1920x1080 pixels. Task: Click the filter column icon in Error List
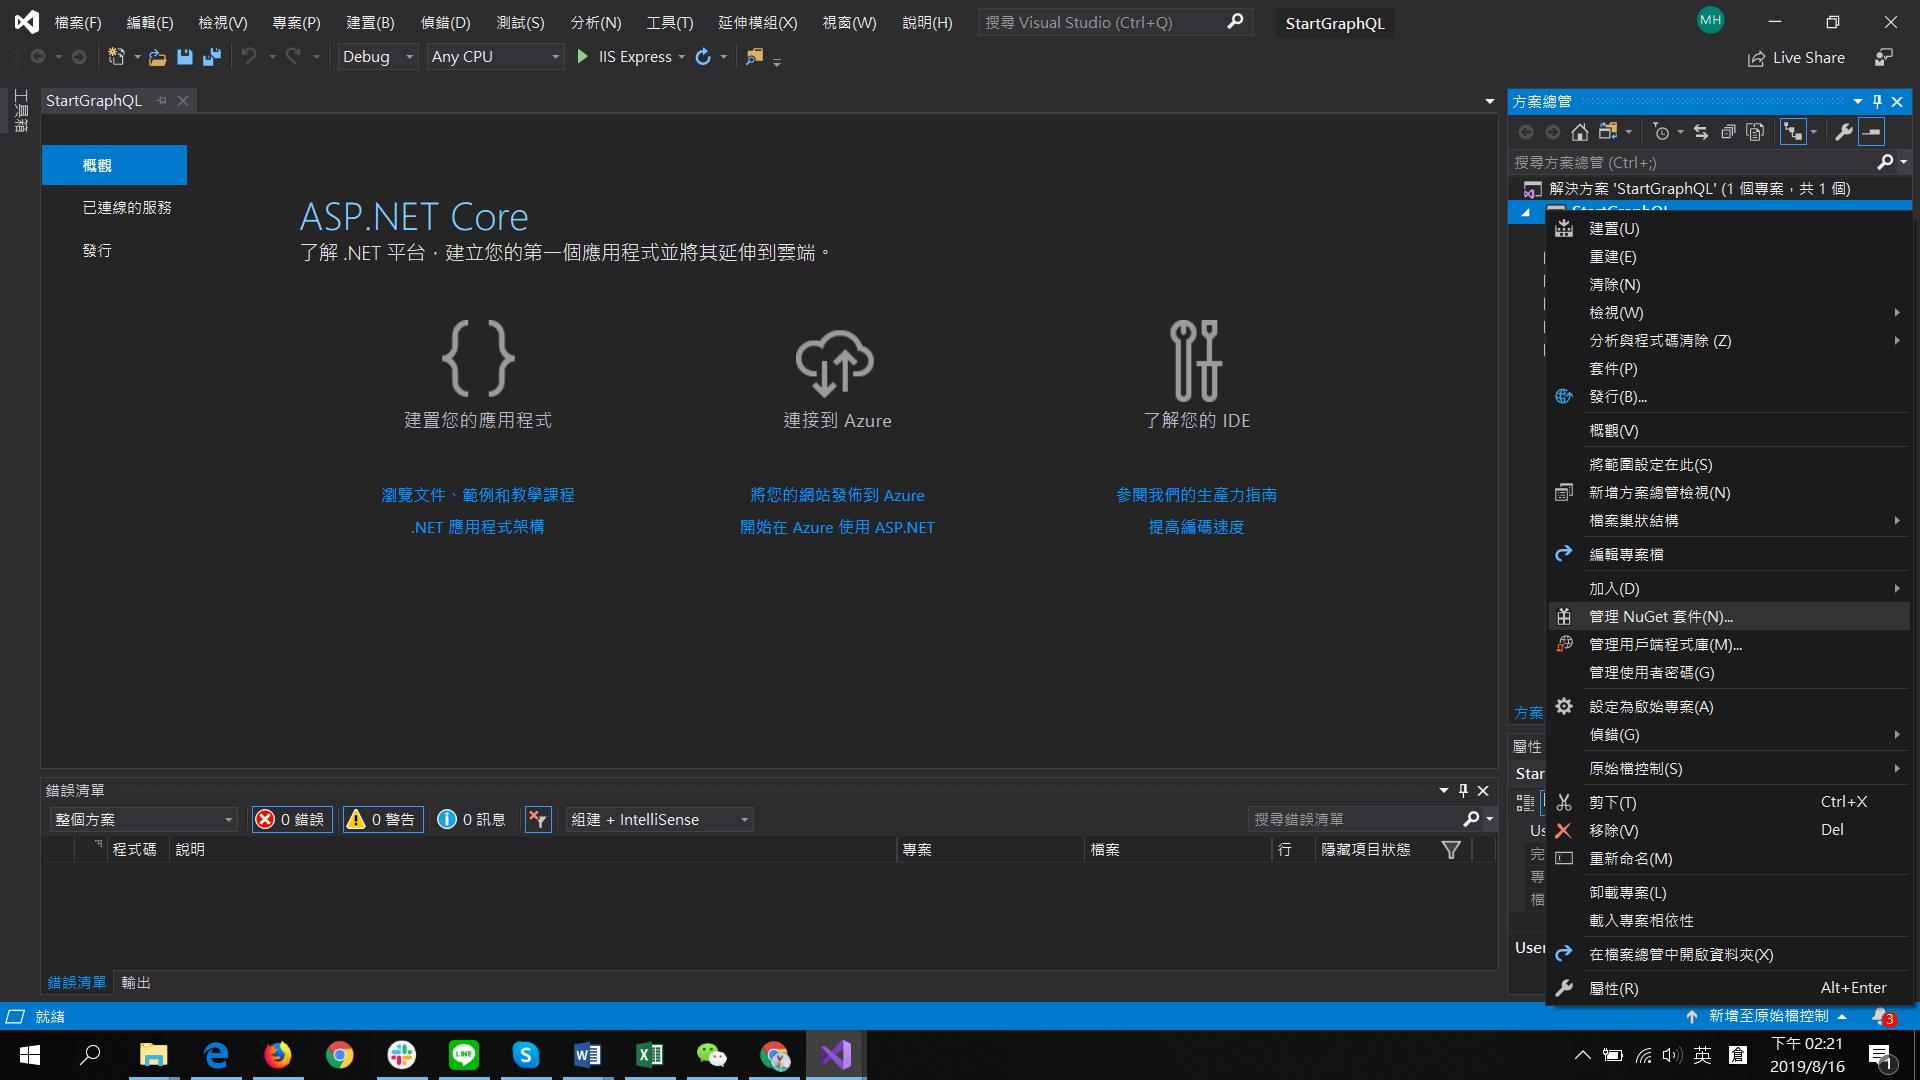coord(1451,850)
